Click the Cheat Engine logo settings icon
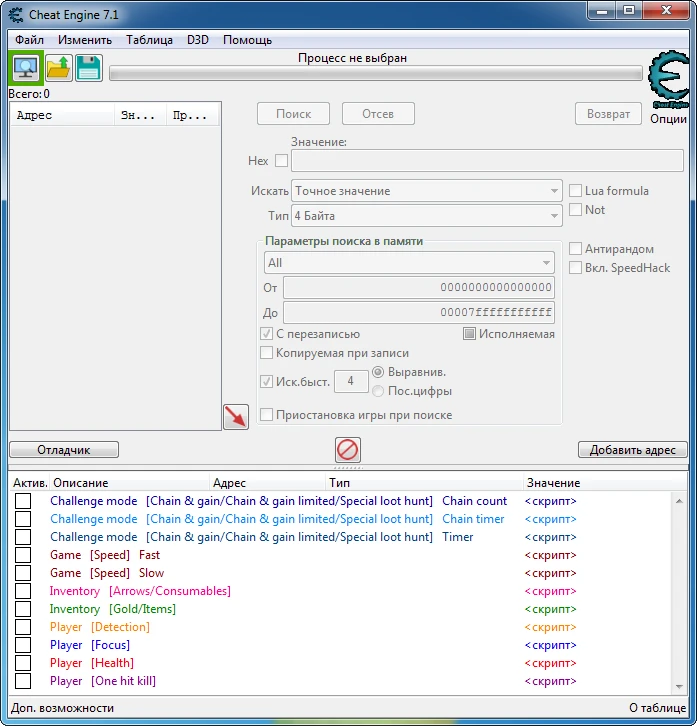 669,80
